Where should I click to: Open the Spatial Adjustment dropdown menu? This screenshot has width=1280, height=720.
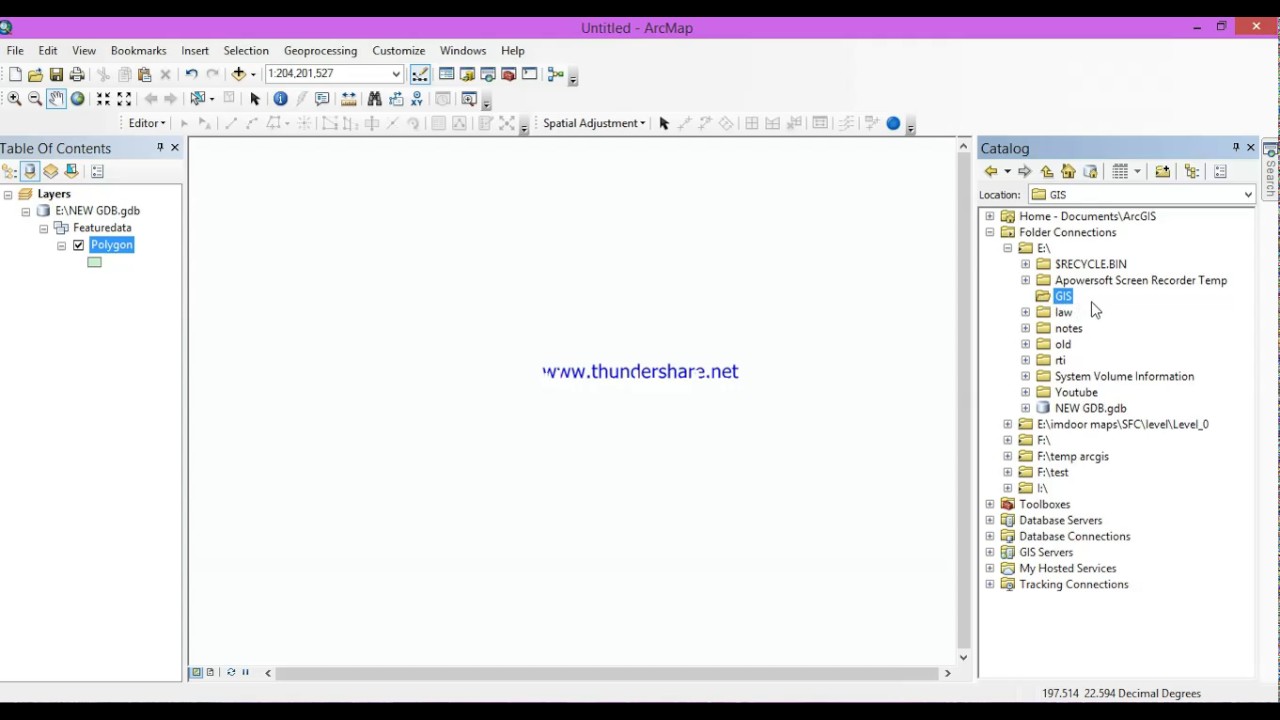(x=594, y=123)
